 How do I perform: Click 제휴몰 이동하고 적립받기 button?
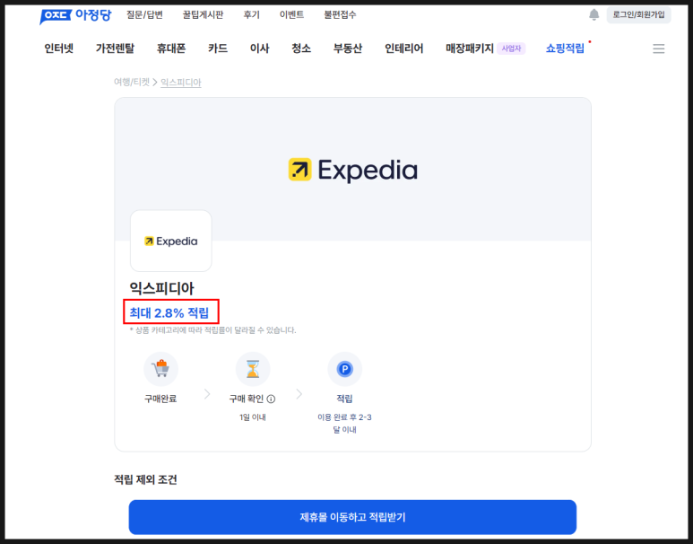pos(353,517)
